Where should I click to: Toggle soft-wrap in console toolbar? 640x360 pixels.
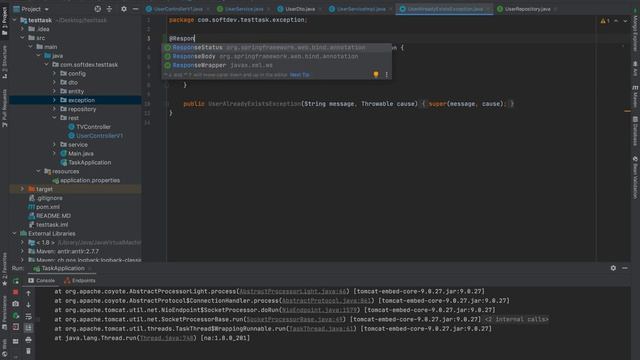(29, 316)
